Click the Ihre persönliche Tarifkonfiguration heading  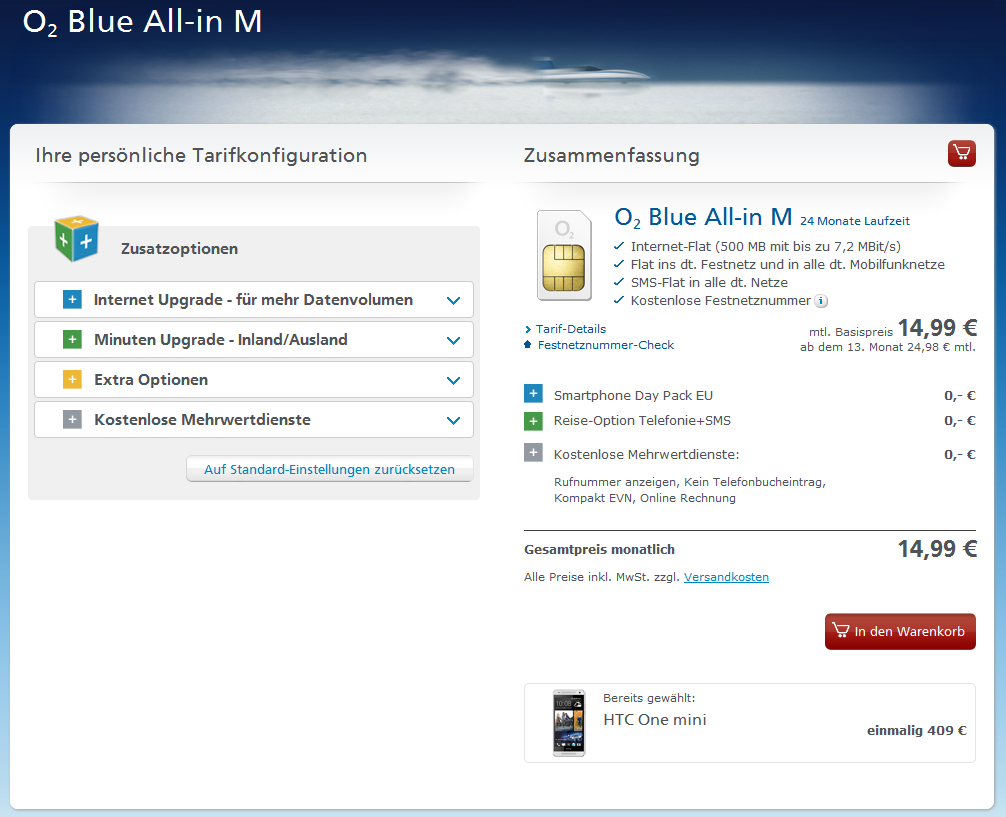201,155
